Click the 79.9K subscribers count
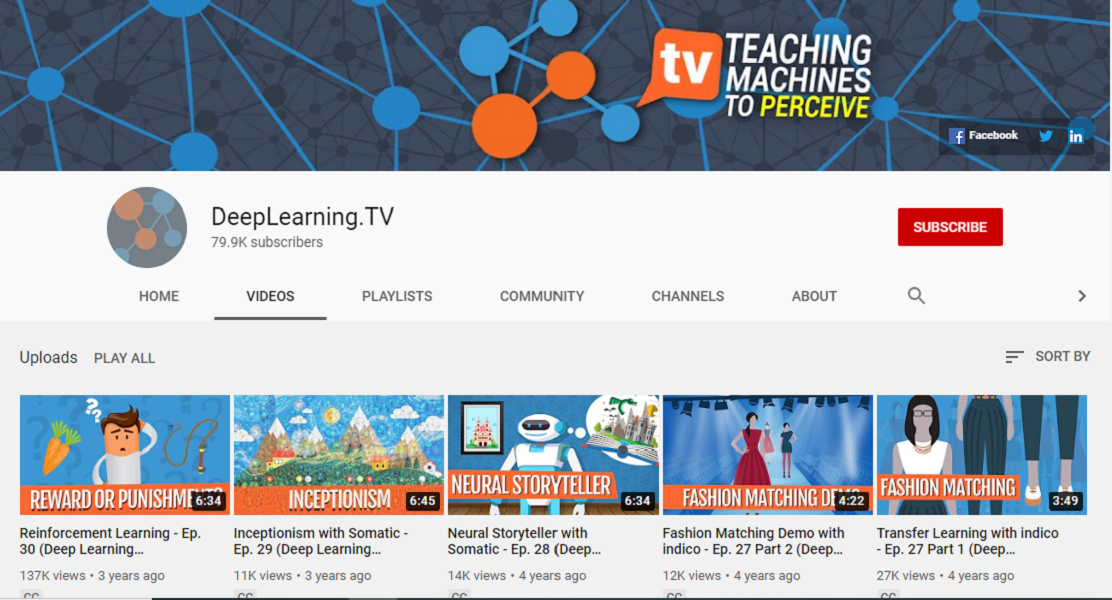 coord(267,243)
